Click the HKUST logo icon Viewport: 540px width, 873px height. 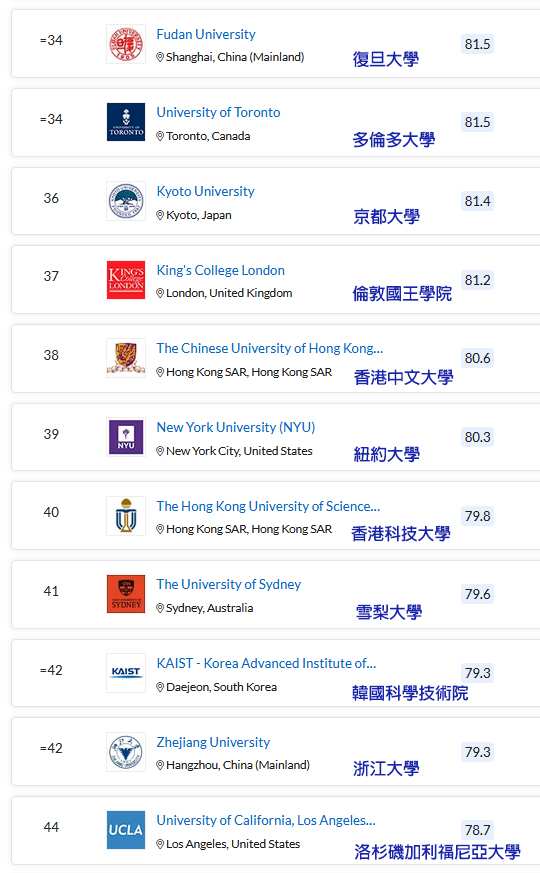point(126,516)
